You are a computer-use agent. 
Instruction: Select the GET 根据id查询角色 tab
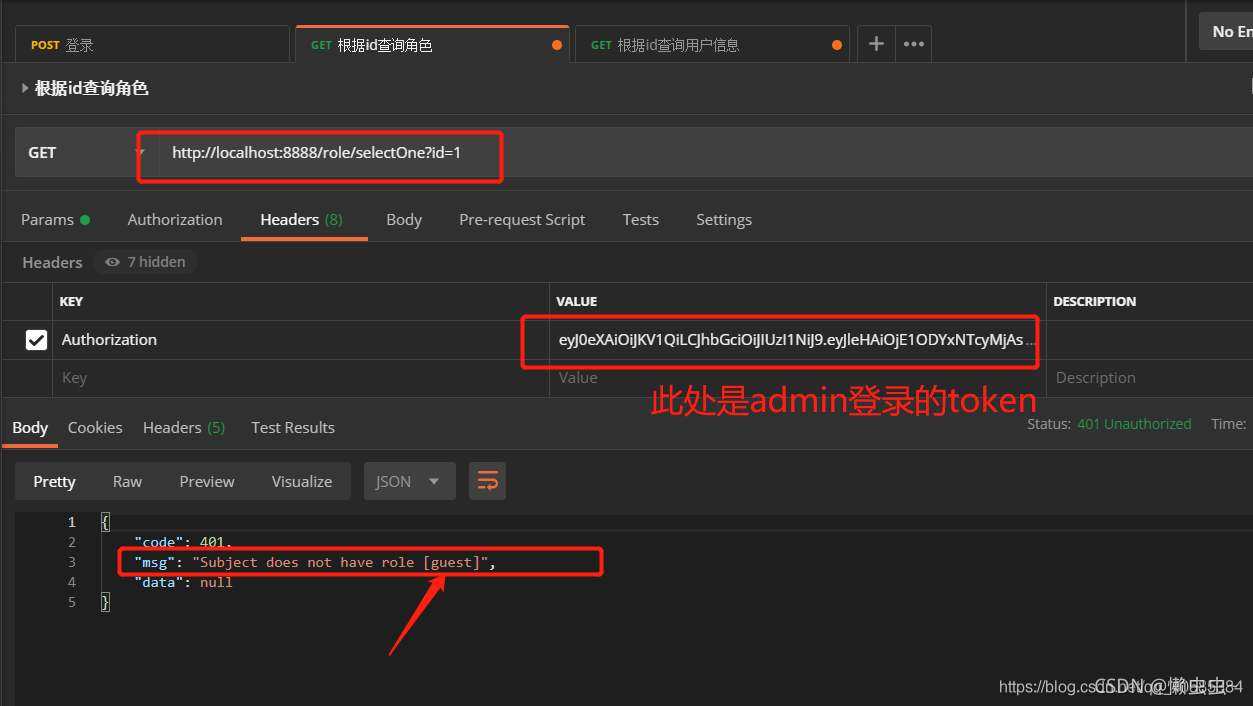[x=432, y=45]
